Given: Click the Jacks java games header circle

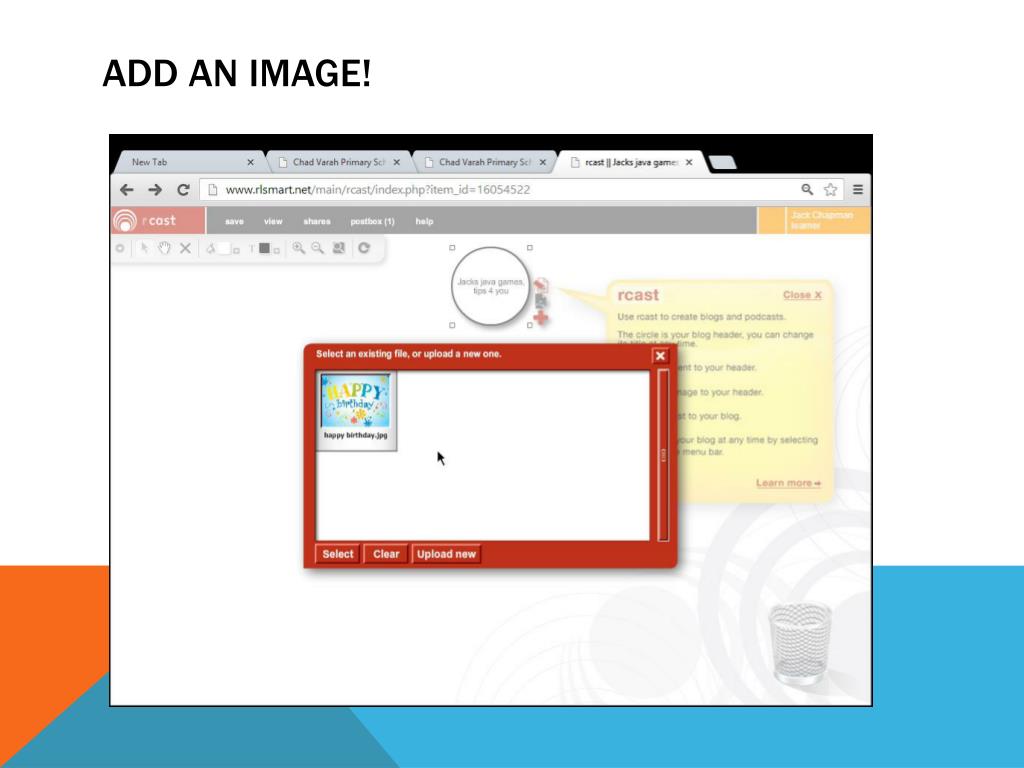Looking at the screenshot, I should [x=490, y=286].
